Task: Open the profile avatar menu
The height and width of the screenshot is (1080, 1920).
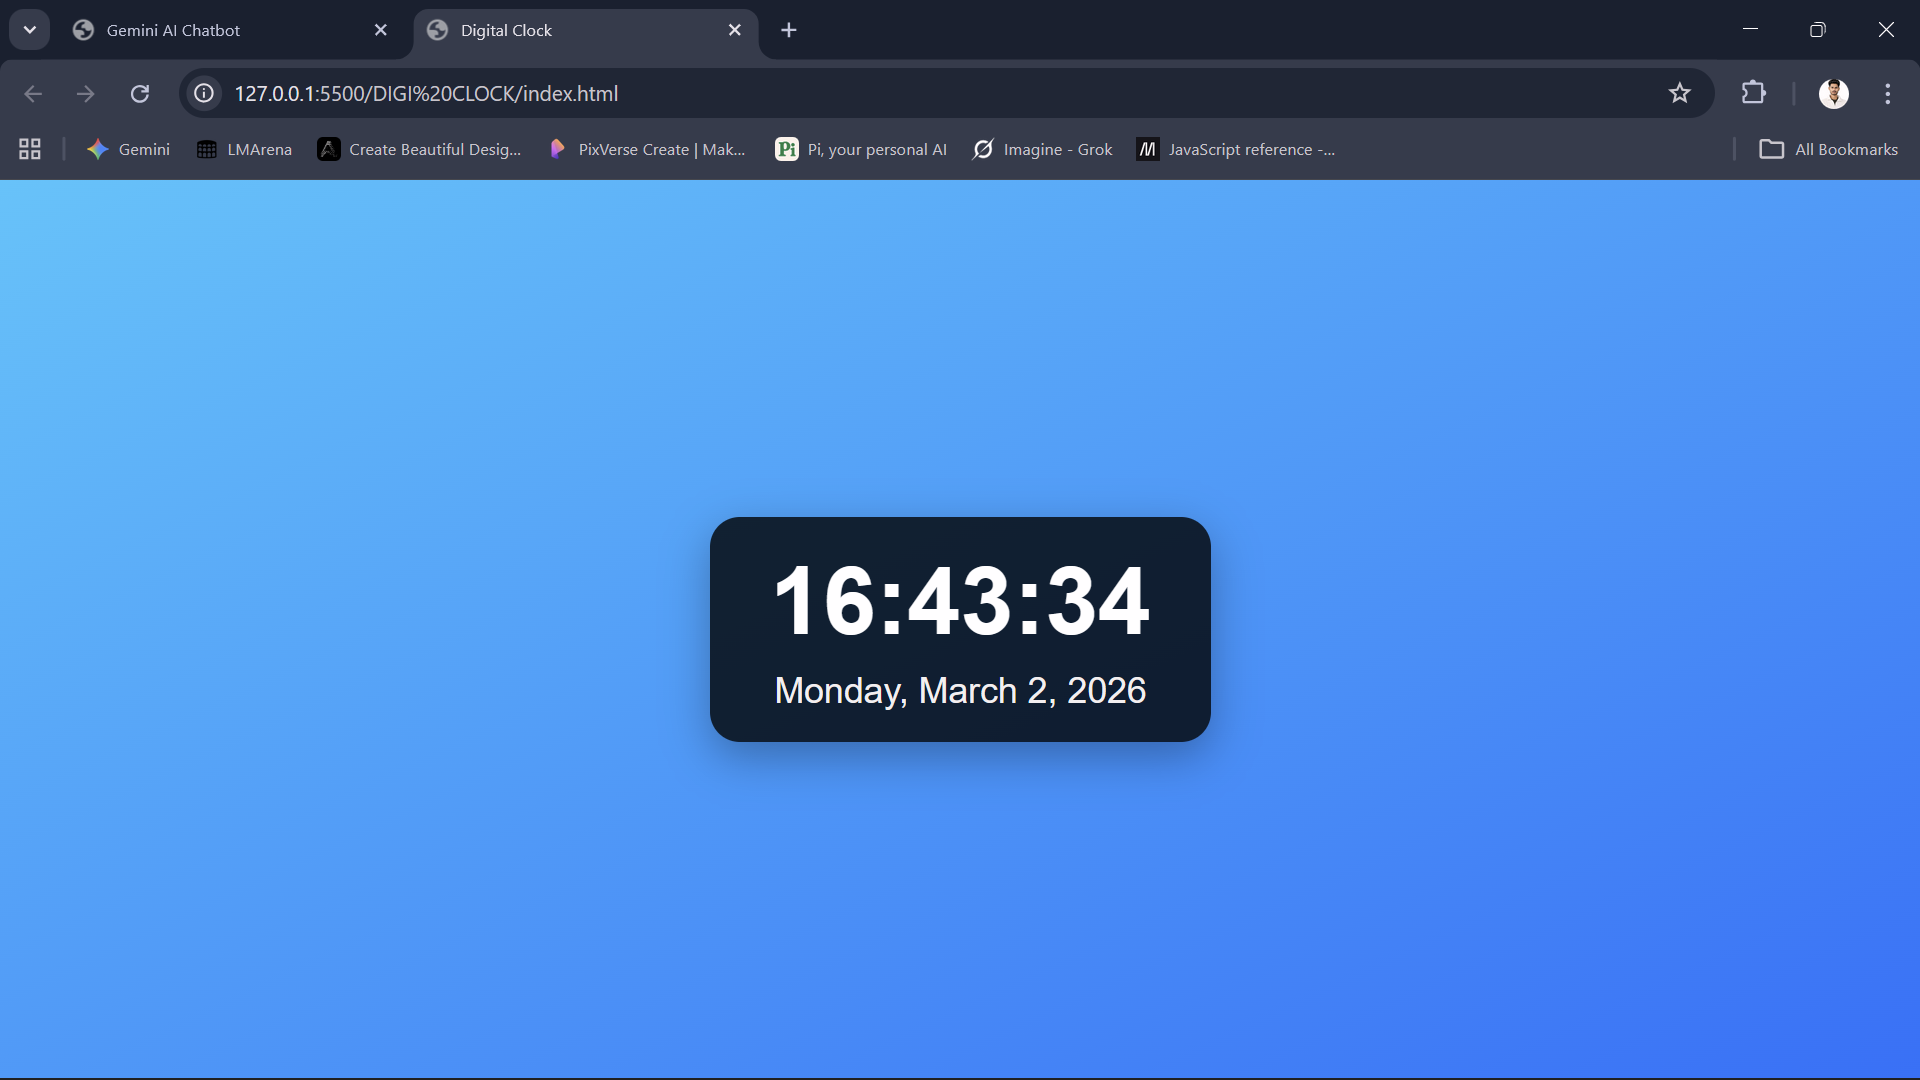Action: 1833,93
